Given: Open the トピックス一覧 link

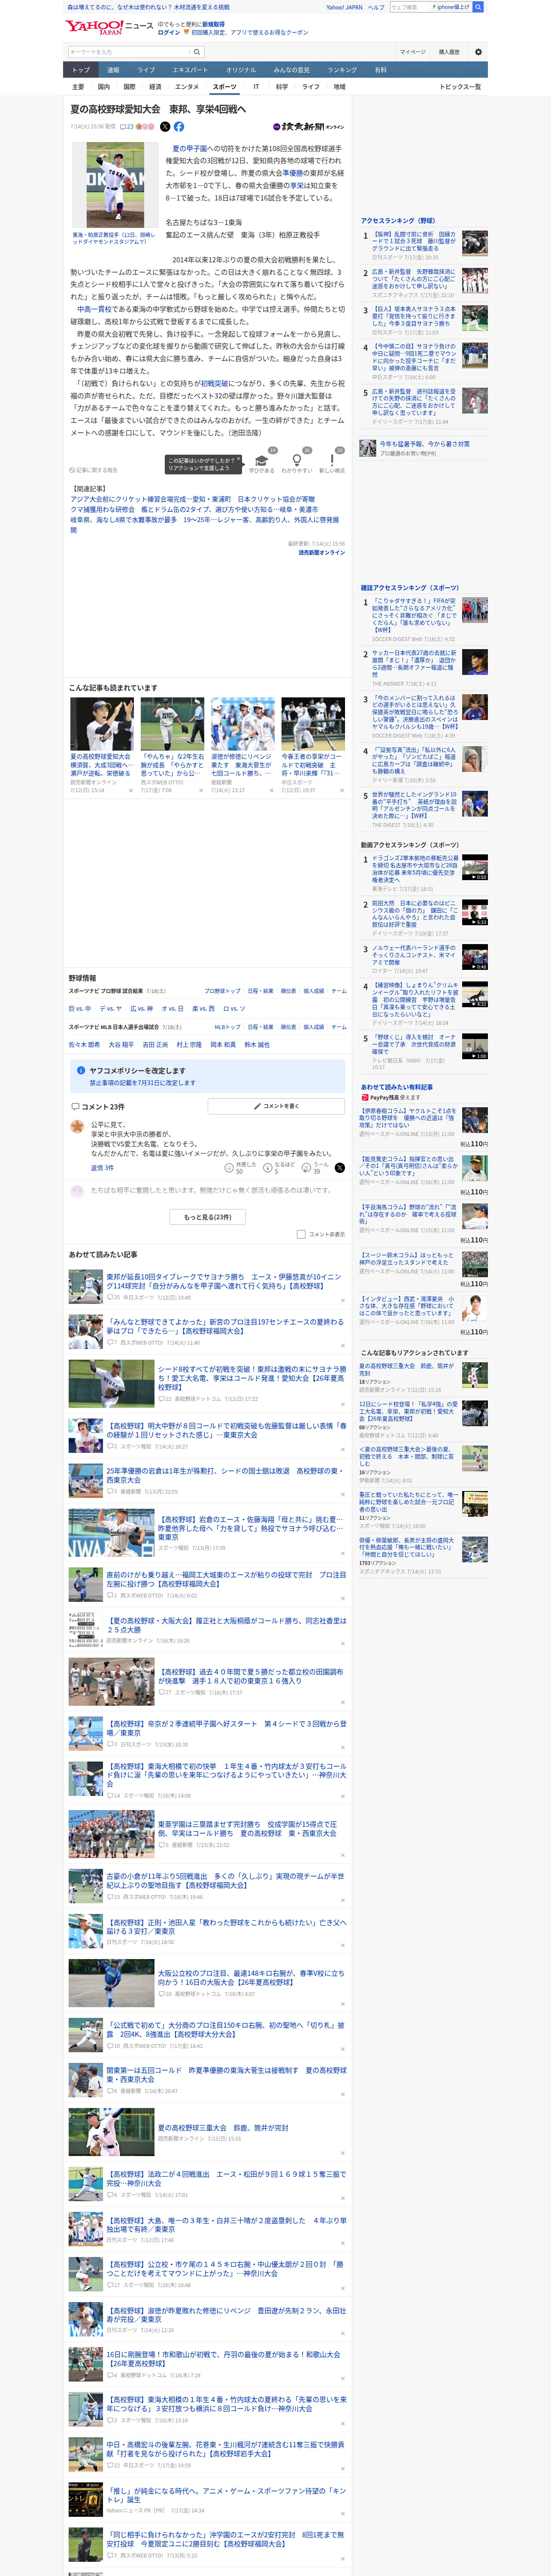Looking at the screenshot, I should 460,87.
